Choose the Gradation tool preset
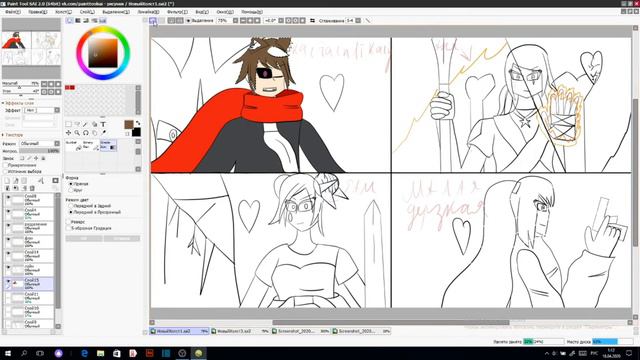Screen dimensions: 640x360 coord(108,145)
